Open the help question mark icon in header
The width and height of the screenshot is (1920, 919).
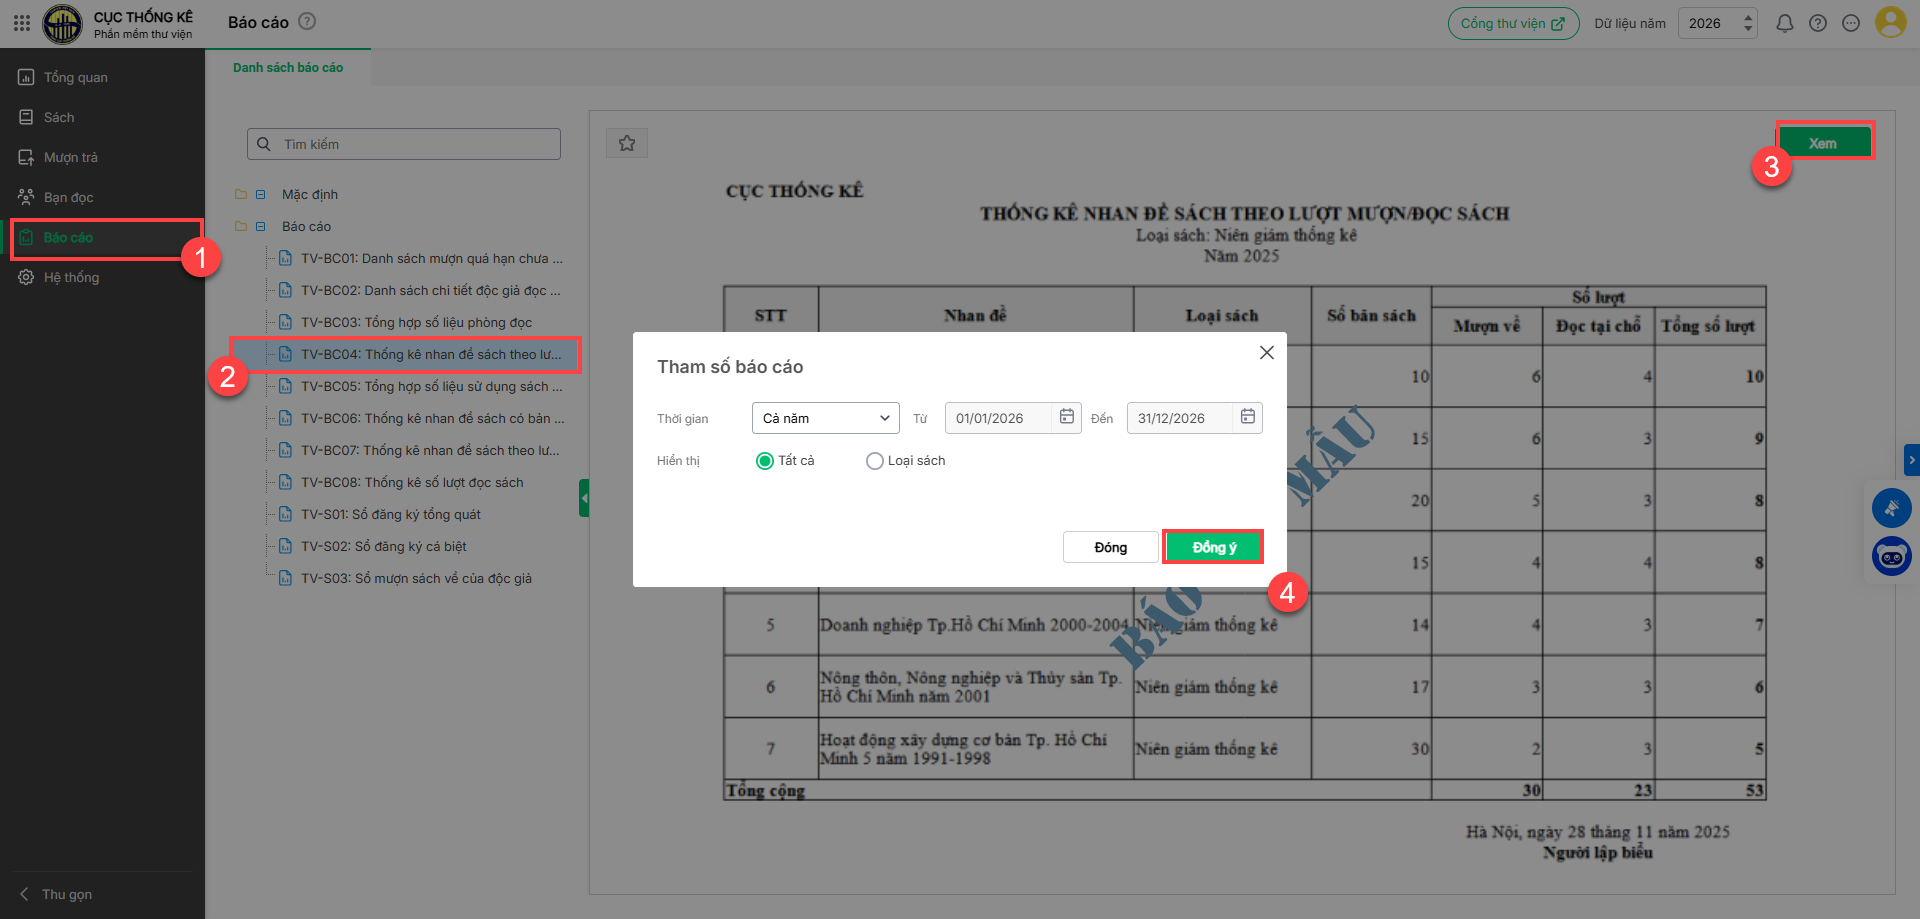point(1818,23)
